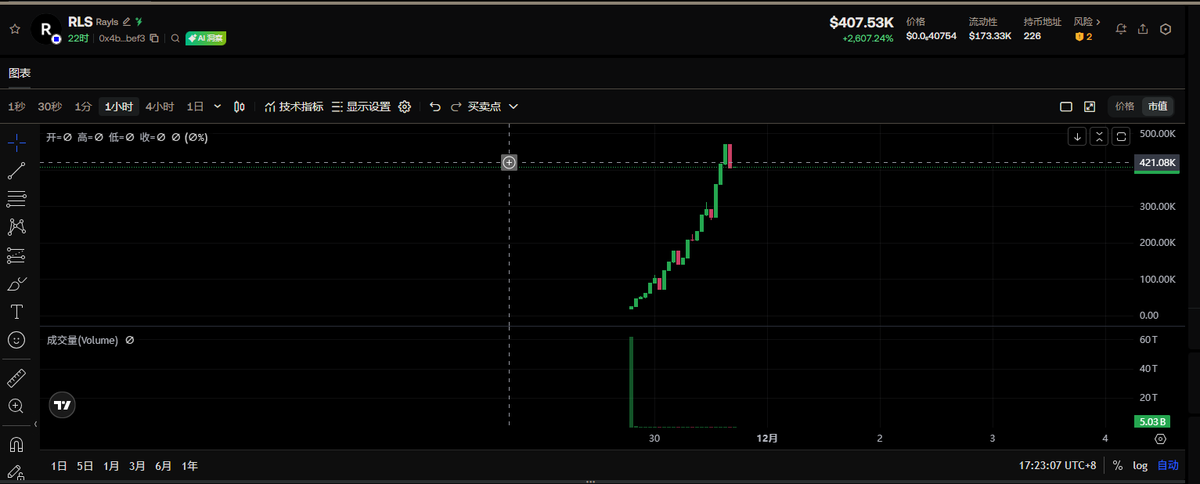Click the reset/swap chart view button
Viewport: 1200px width, 484px height.
pyautogui.click(x=1122, y=136)
